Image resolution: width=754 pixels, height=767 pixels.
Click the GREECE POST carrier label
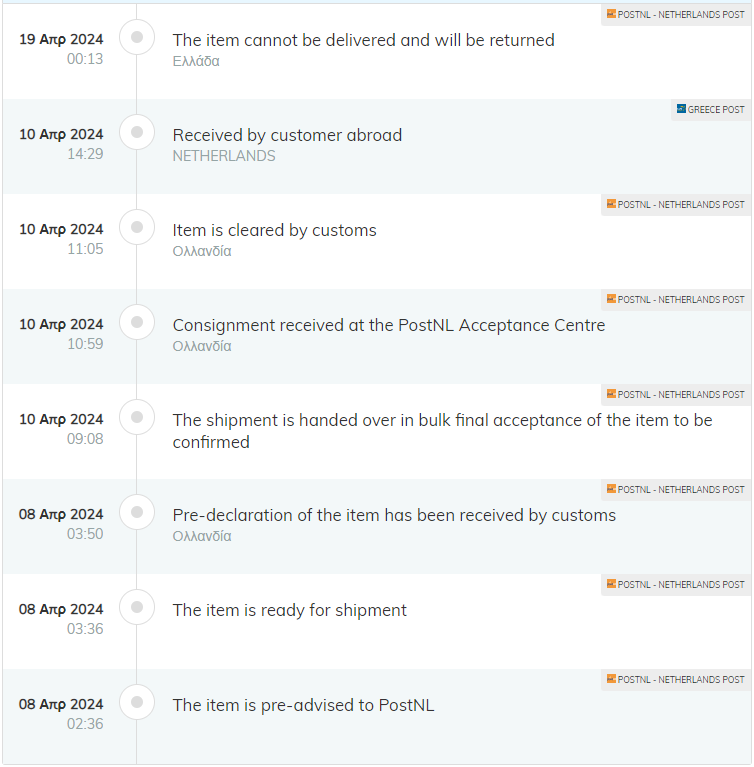point(716,110)
